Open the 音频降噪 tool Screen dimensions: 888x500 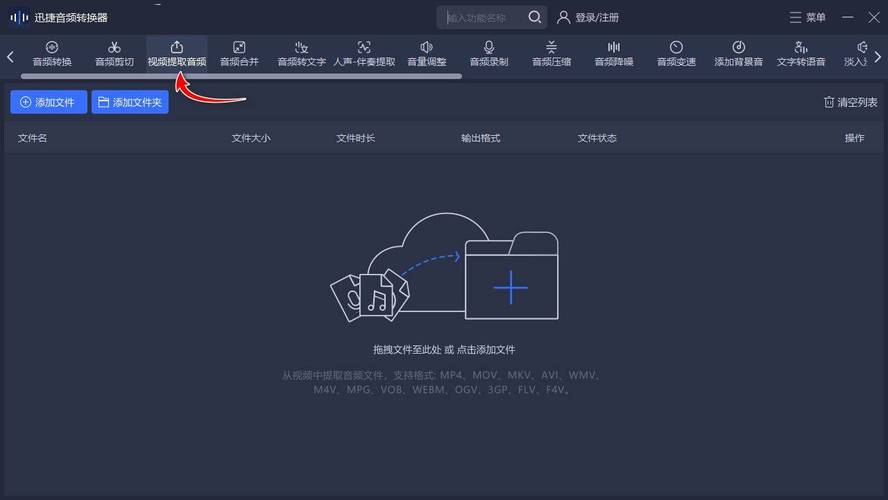(x=614, y=54)
